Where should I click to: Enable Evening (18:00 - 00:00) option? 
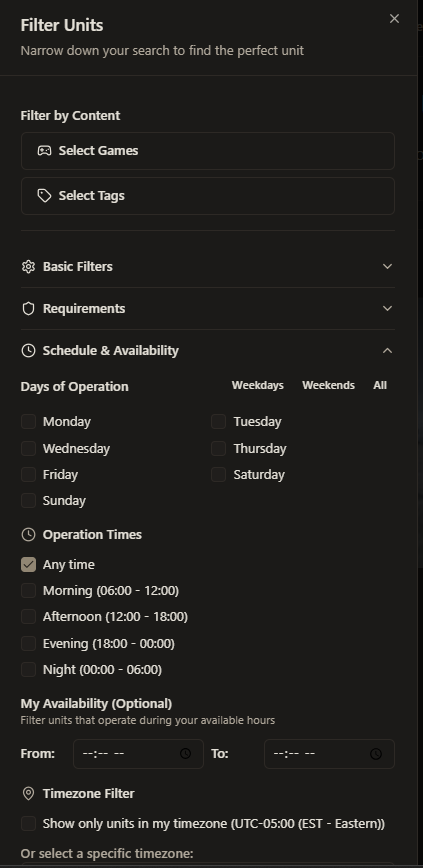[x=28, y=644]
